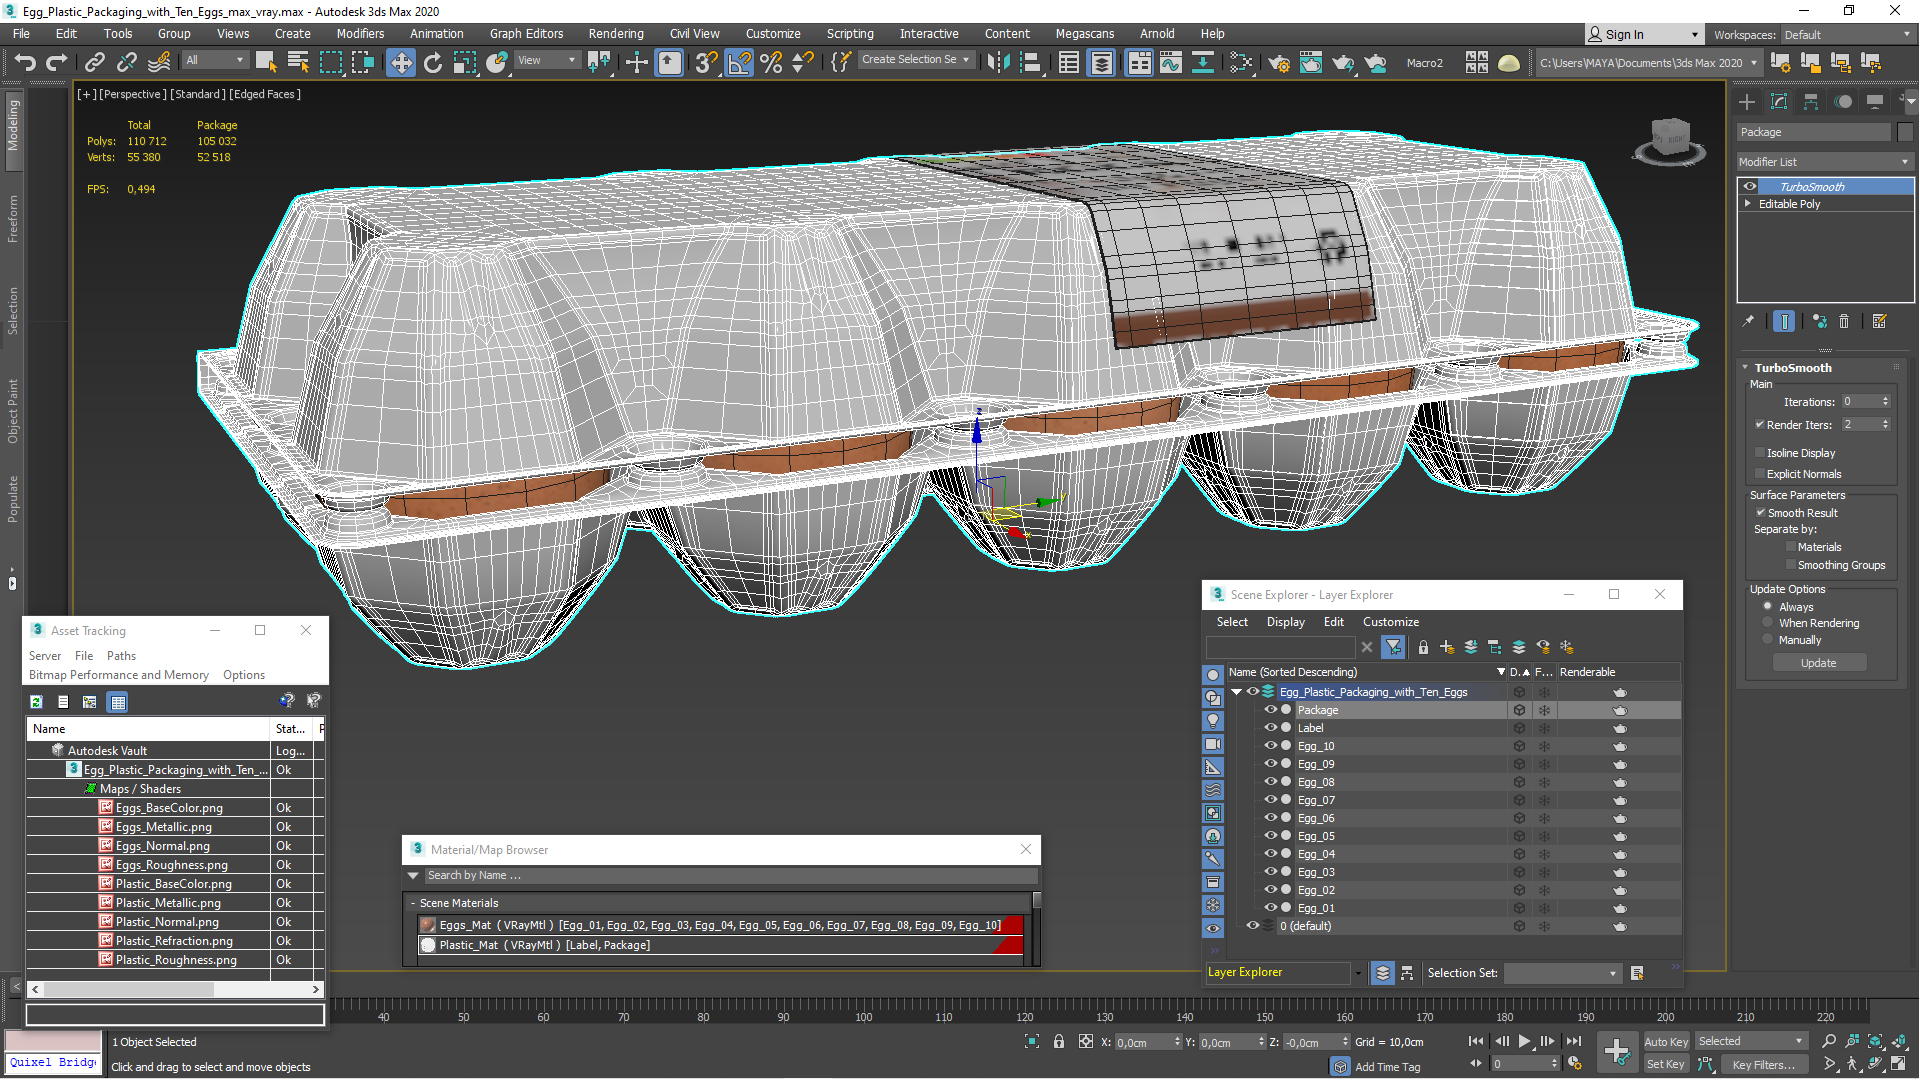Open the Modifiers menu

(363, 32)
